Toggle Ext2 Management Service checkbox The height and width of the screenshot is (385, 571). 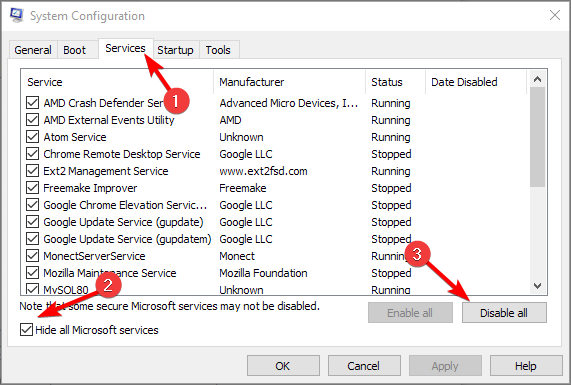tap(32, 171)
